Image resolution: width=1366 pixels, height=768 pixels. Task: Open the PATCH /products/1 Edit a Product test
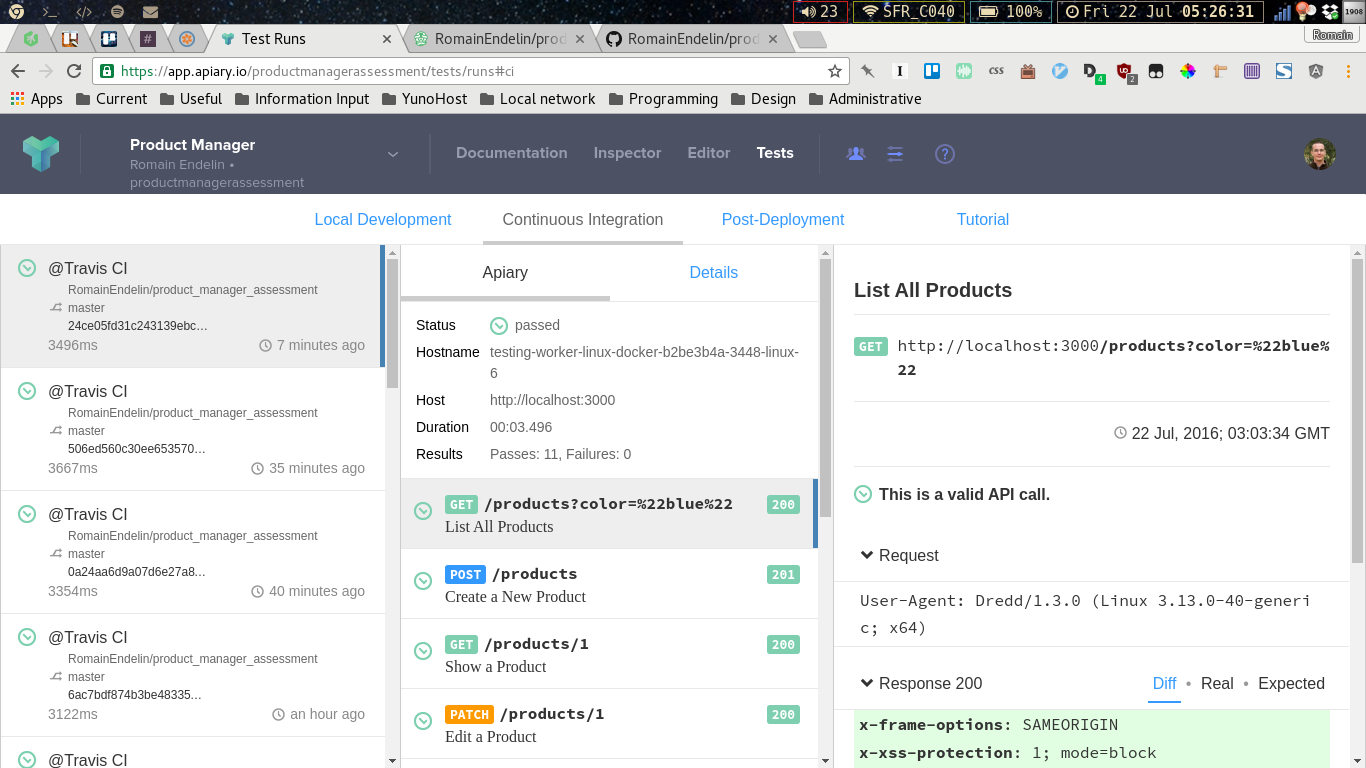608,724
